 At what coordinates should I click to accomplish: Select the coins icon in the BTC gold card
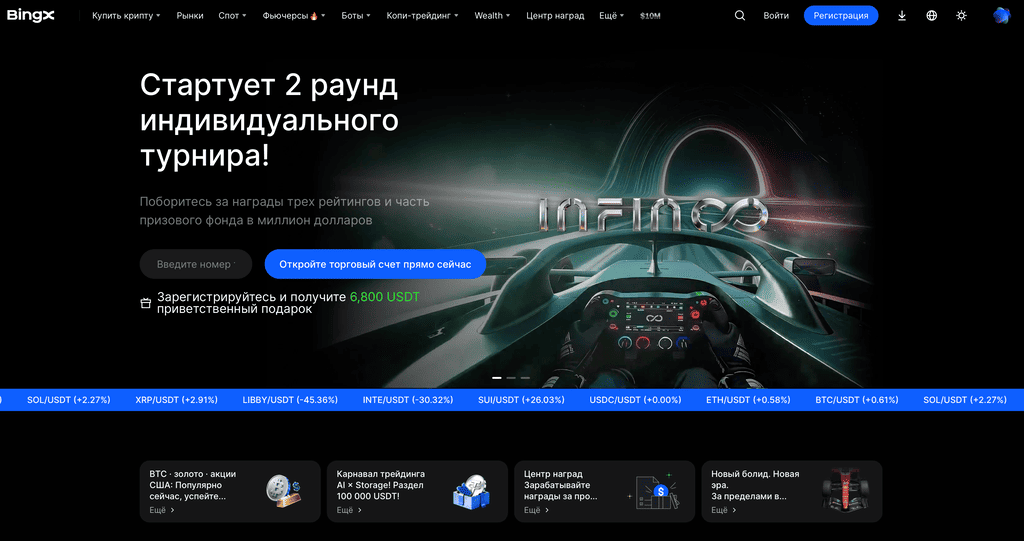tap(284, 491)
